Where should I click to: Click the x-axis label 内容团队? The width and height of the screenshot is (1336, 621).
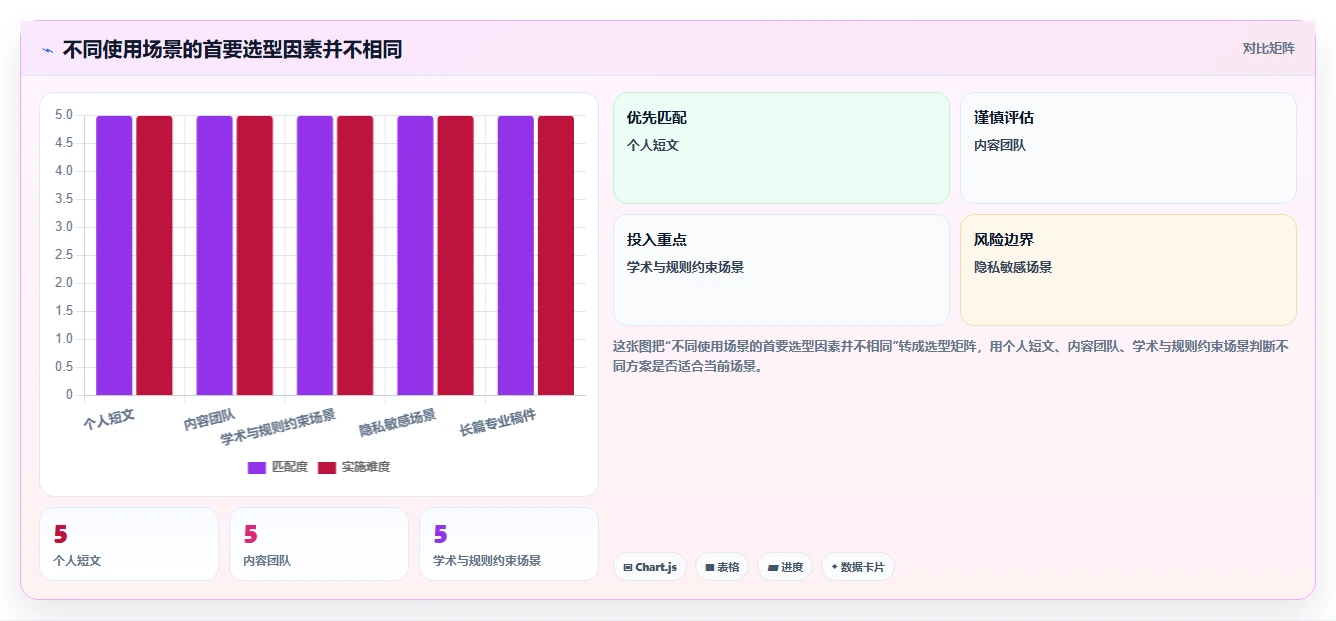tap(209, 419)
